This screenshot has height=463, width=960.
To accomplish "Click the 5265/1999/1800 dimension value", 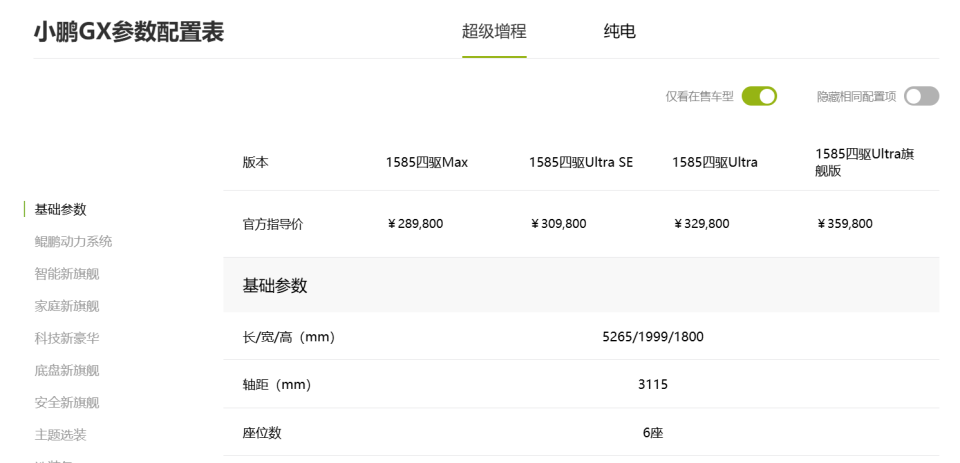I will pyautogui.click(x=653, y=336).
